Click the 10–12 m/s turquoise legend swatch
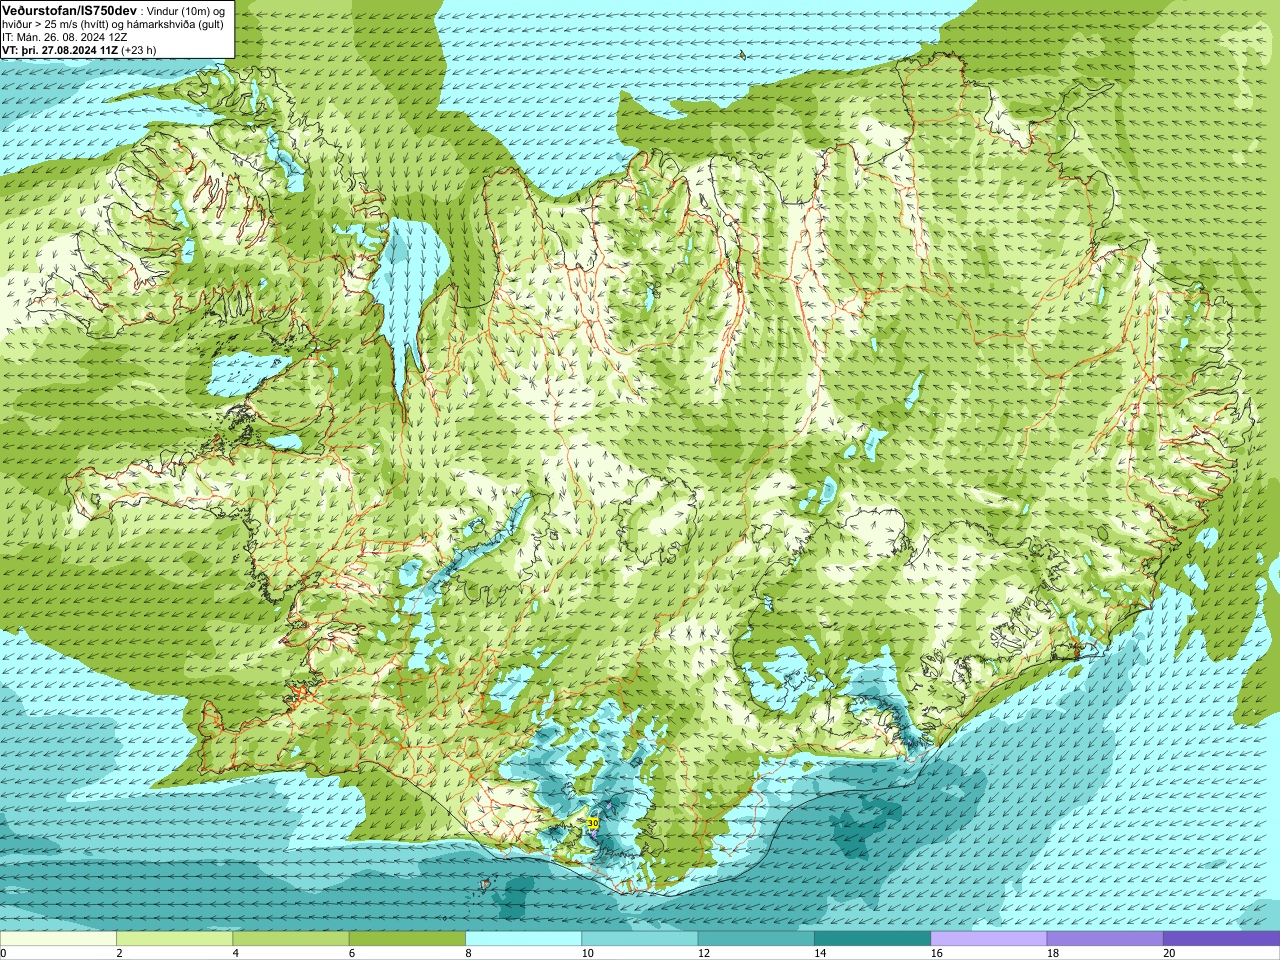 coord(640,938)
